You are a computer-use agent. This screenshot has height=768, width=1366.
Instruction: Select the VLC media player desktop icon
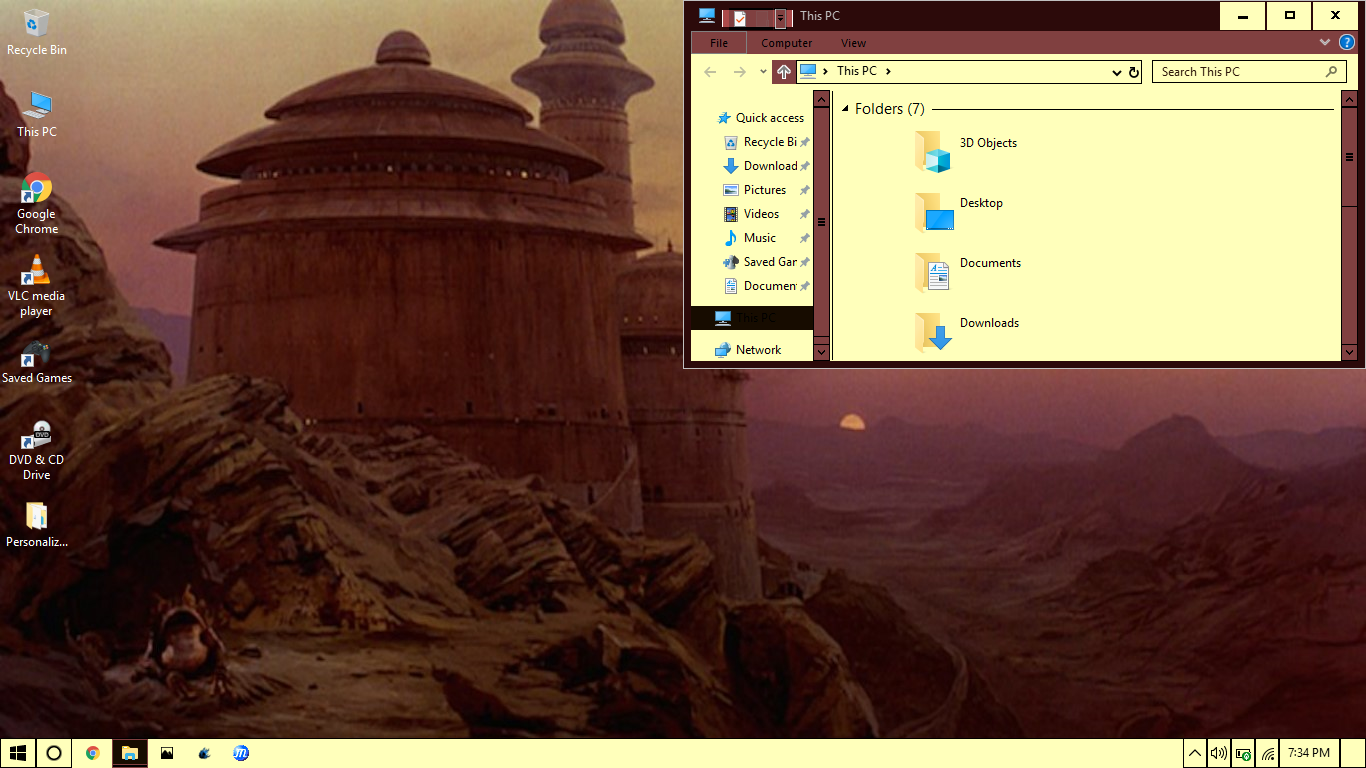(x=36, y=286)
